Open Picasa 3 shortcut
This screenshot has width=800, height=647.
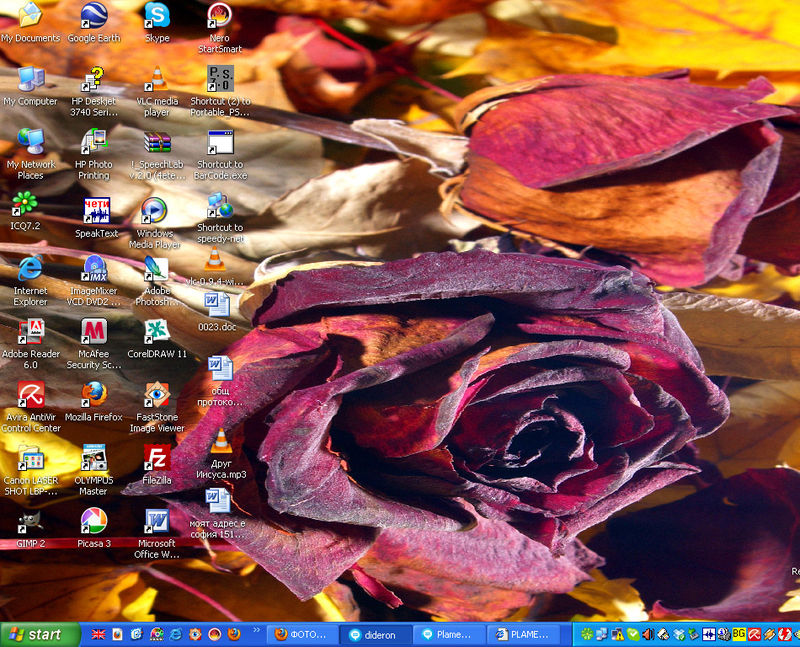pyautogui.click(x=93, y=520)
